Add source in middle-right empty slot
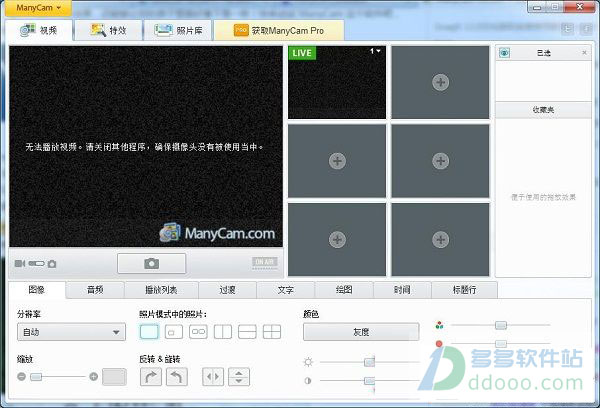The height and width of the screenshot is (408, 600). coord(440,161)
